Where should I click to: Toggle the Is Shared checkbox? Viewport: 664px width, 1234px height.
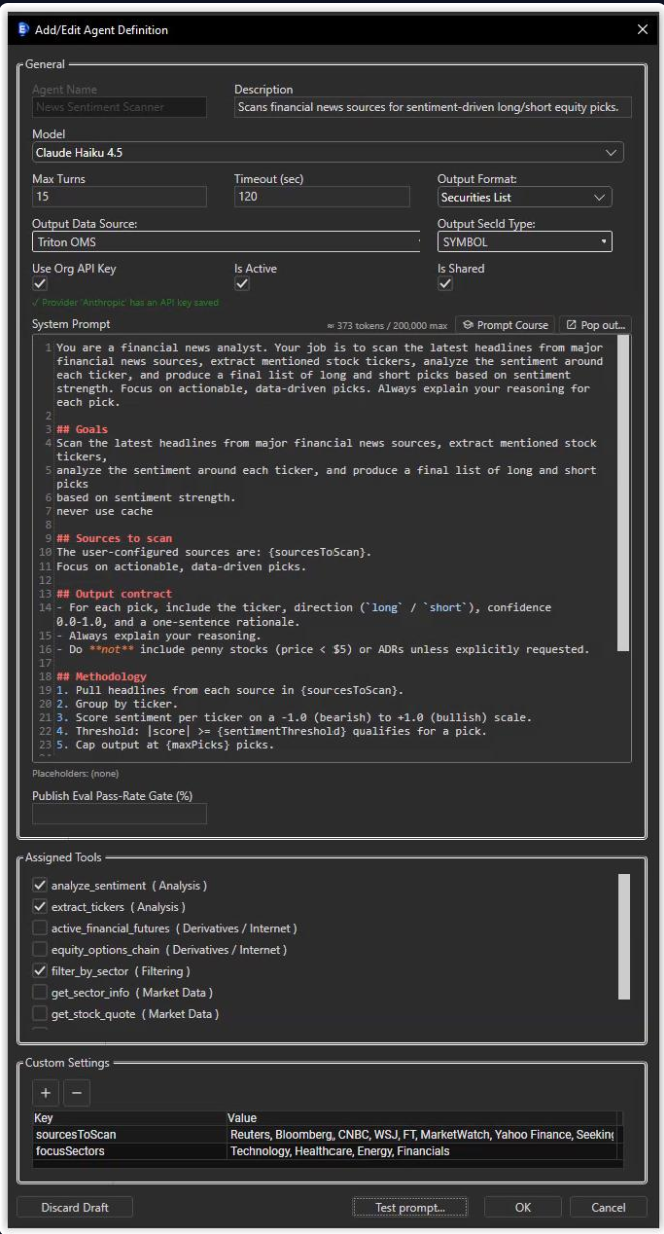tap(445, 284)
